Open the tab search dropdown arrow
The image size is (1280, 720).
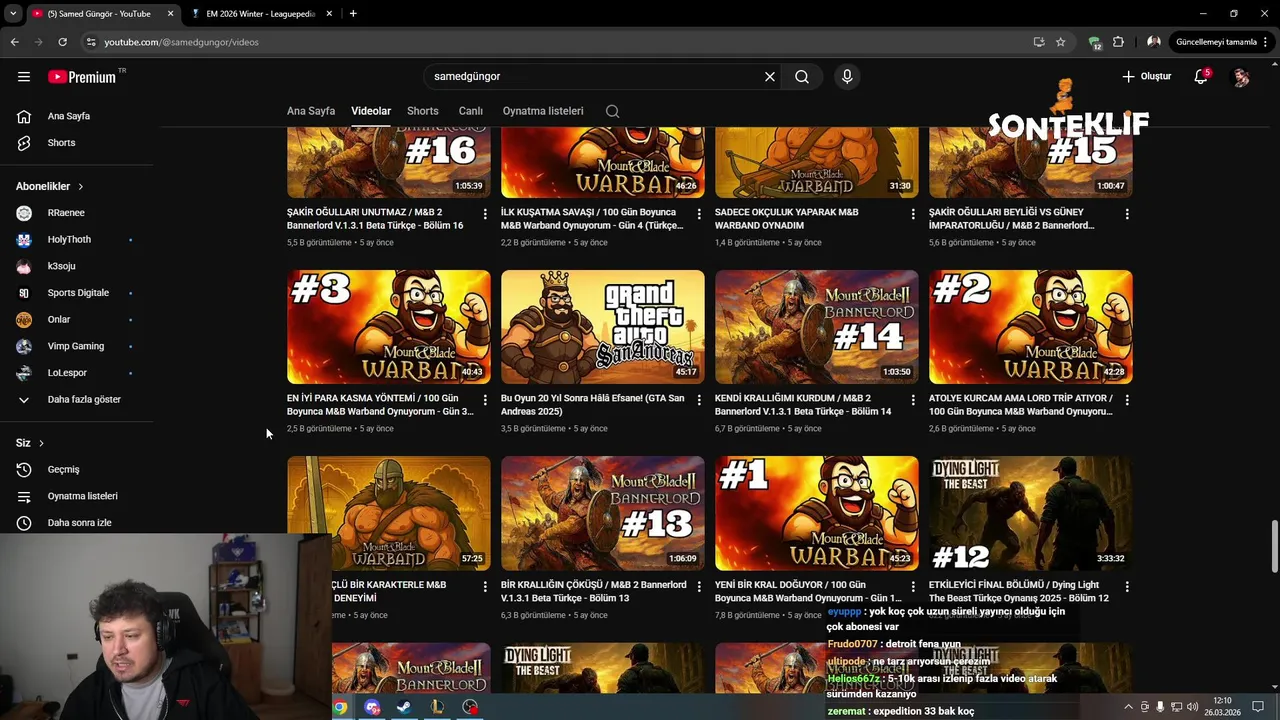point(13,14)
